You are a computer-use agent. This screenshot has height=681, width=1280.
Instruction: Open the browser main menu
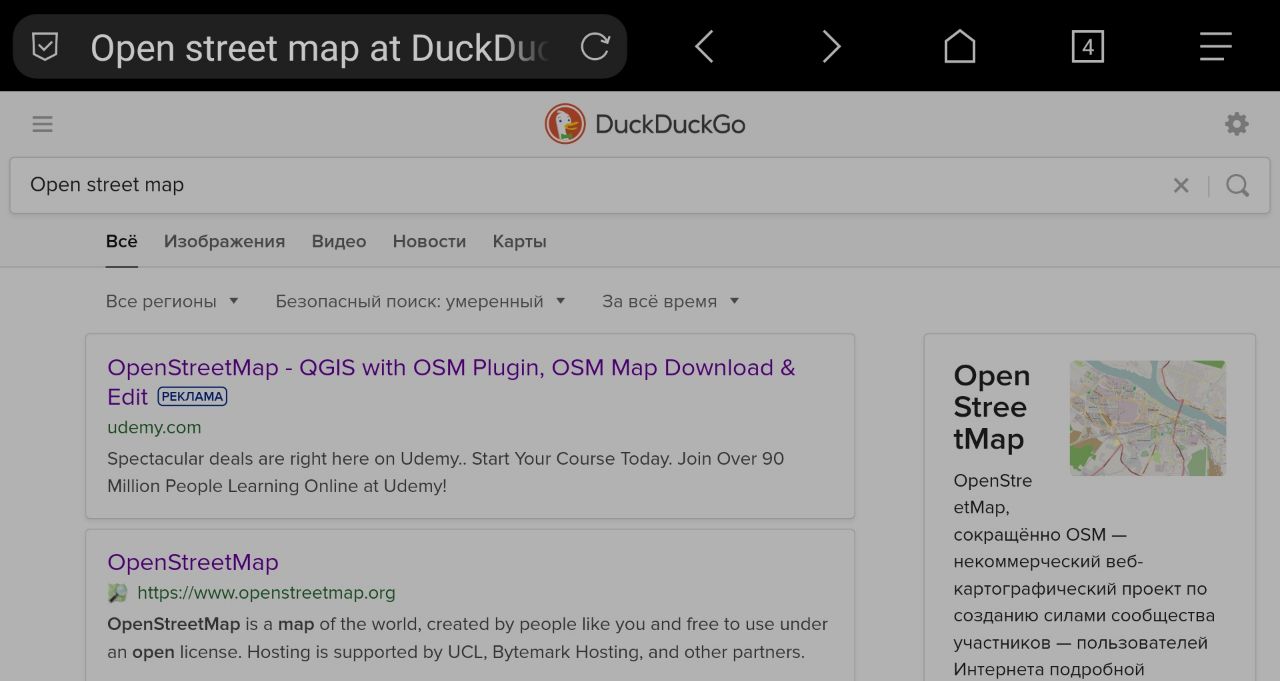coord(1215,46)
